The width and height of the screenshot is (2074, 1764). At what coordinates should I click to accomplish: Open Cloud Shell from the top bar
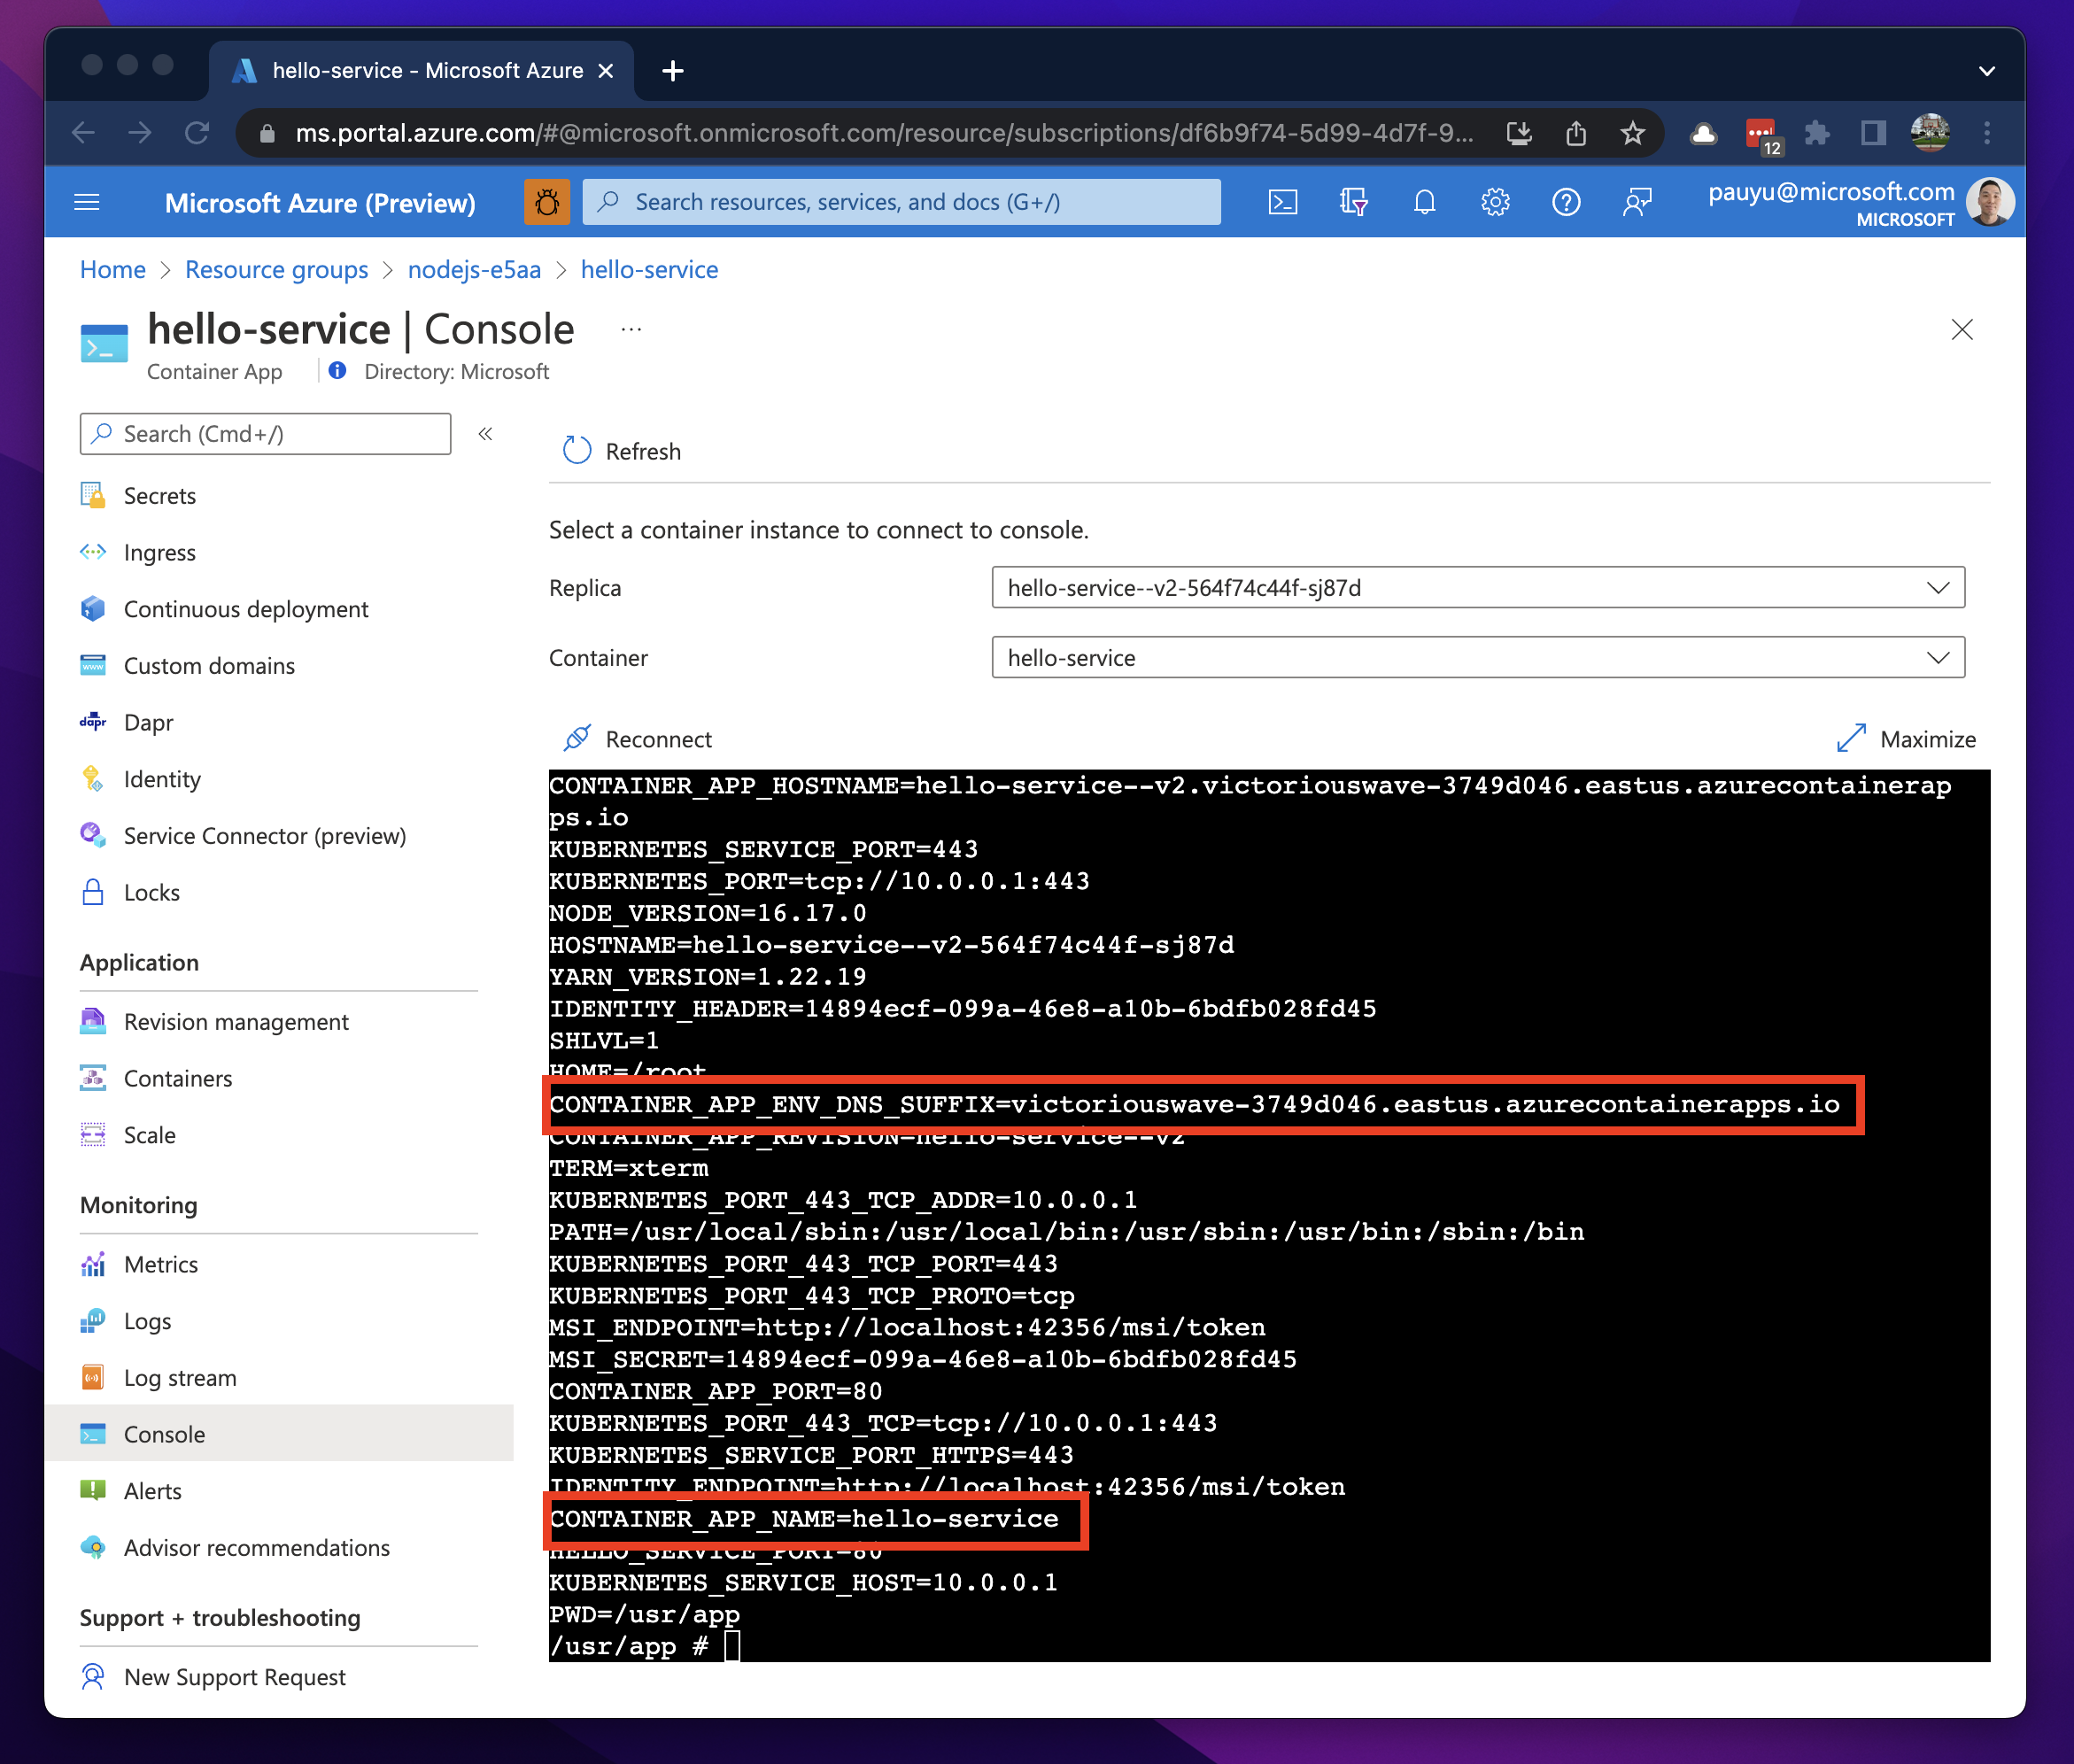[1282, 203]
